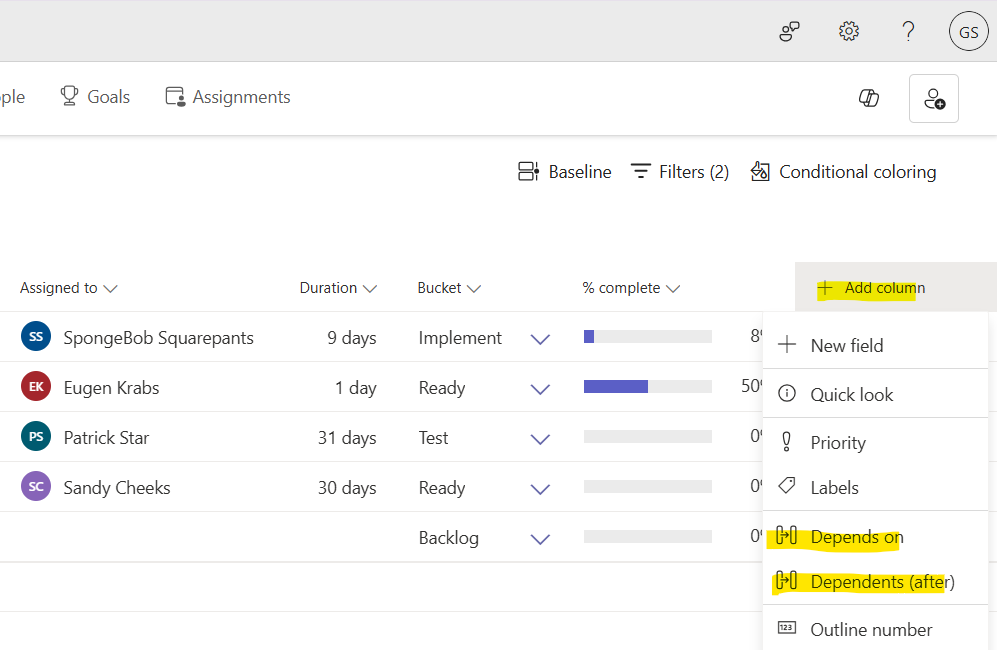Open the Bucket dropdown for Patrick Star's task
Image resolution: width=997 pixels, height=650 pixels.
point(540,437)
